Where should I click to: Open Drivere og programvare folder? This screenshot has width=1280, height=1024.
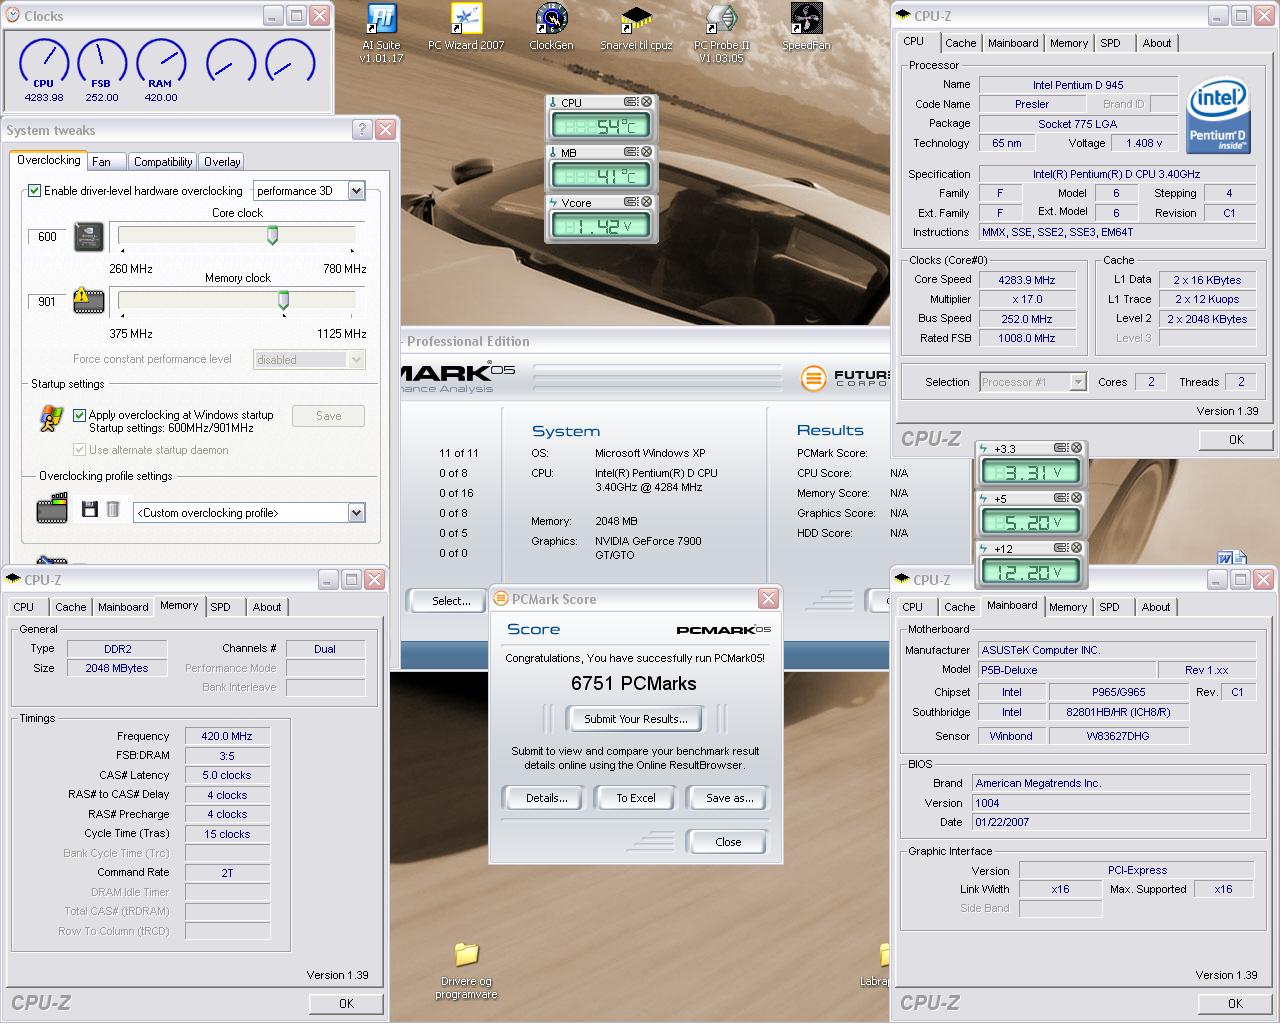coord(466,971)
